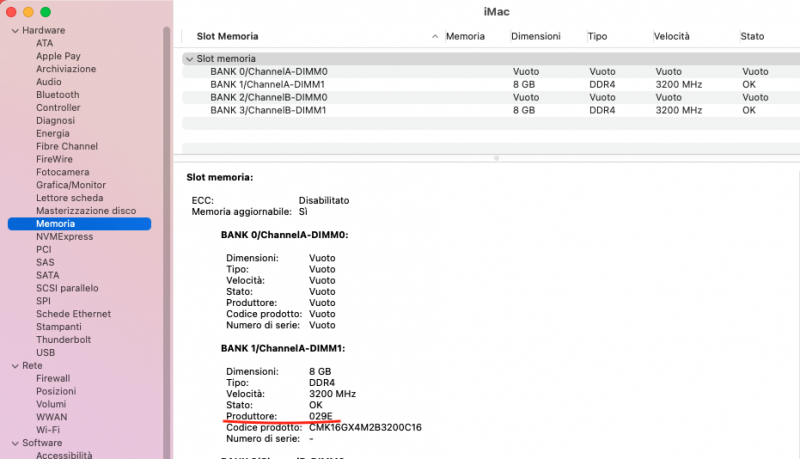The width and height of the screenshot is (800, 459).
Task: Sort by Velocità column header
Action: click(x=671, y=36)
